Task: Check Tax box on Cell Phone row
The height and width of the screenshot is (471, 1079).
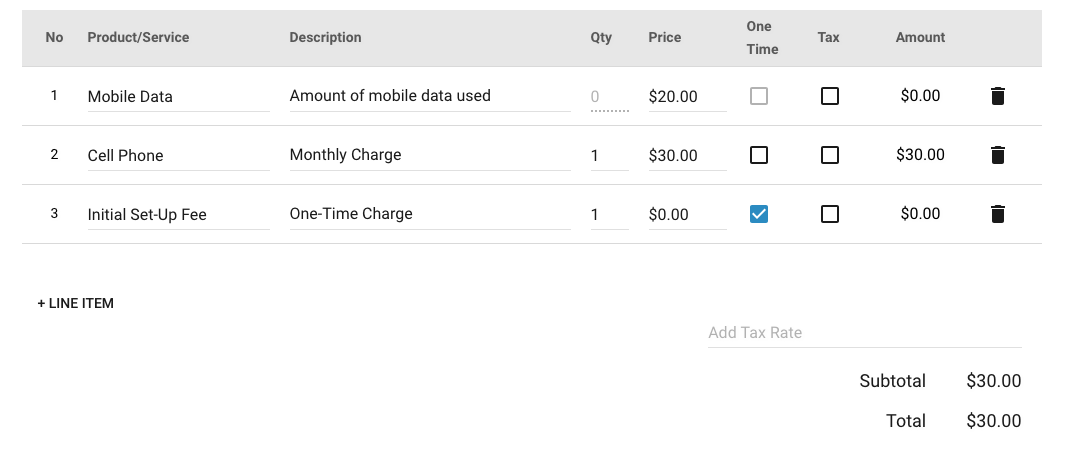Action: [x=830, y=155]
